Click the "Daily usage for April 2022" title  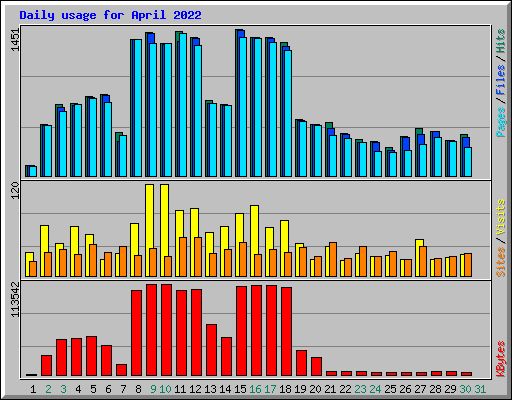tap(110, 15)
